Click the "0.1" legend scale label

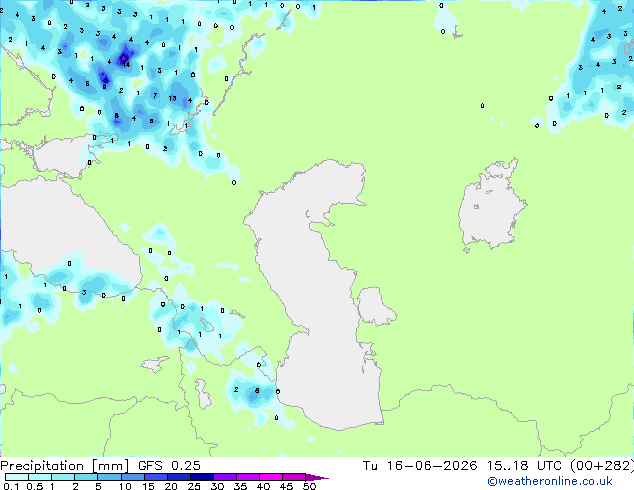coord(11,486)
